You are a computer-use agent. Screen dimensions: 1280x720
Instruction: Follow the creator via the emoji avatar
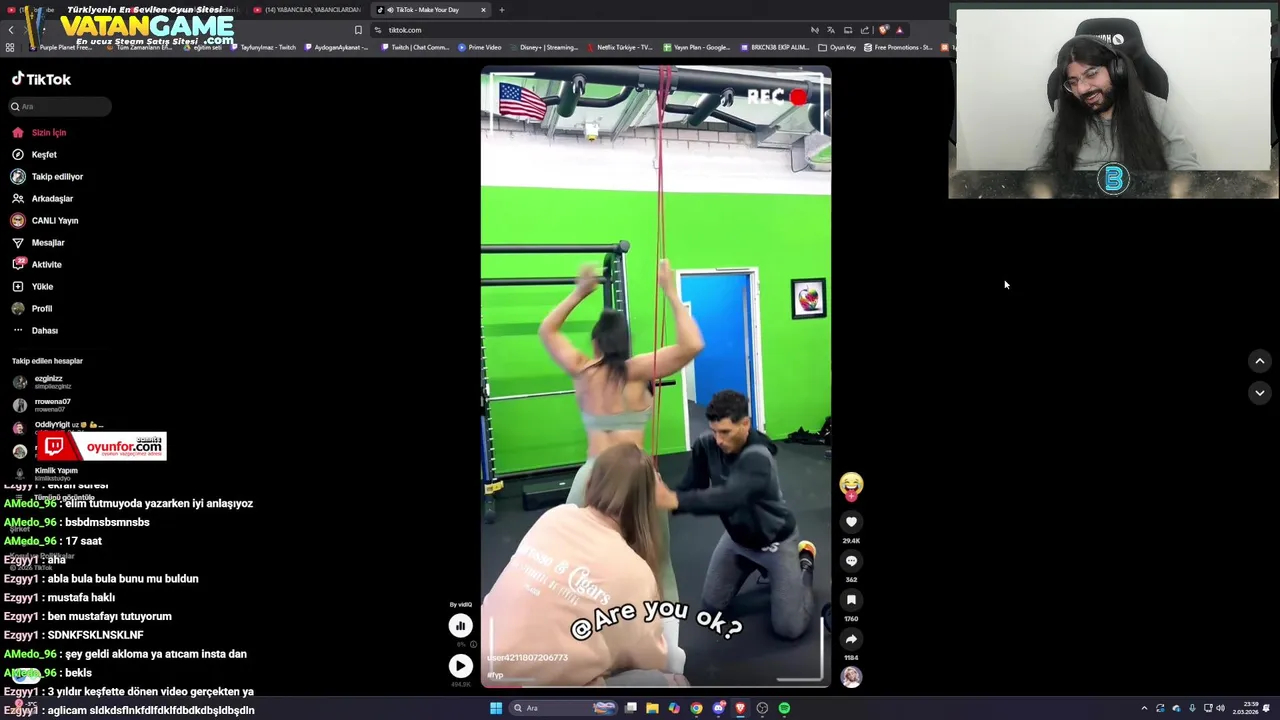click(851, 485)
